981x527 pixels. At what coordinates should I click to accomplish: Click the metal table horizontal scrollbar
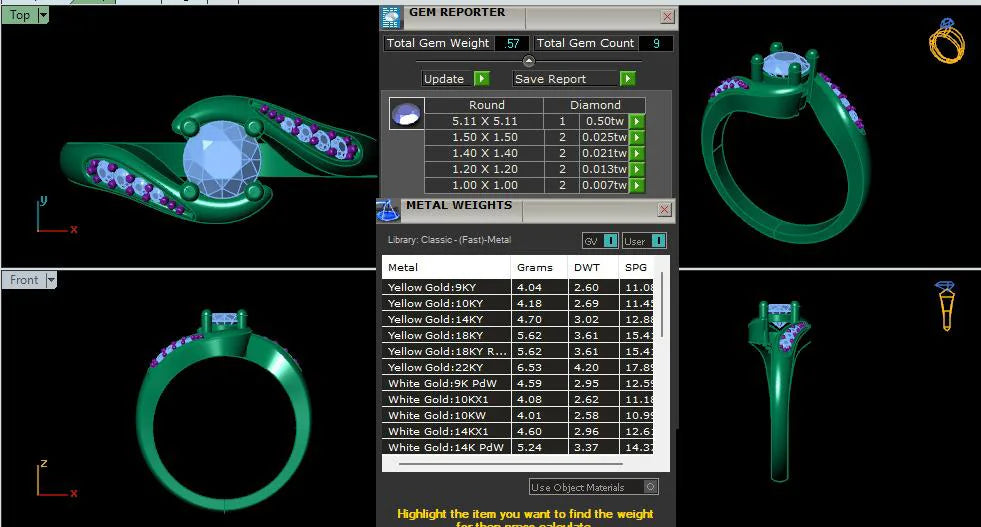pos(511,464)
